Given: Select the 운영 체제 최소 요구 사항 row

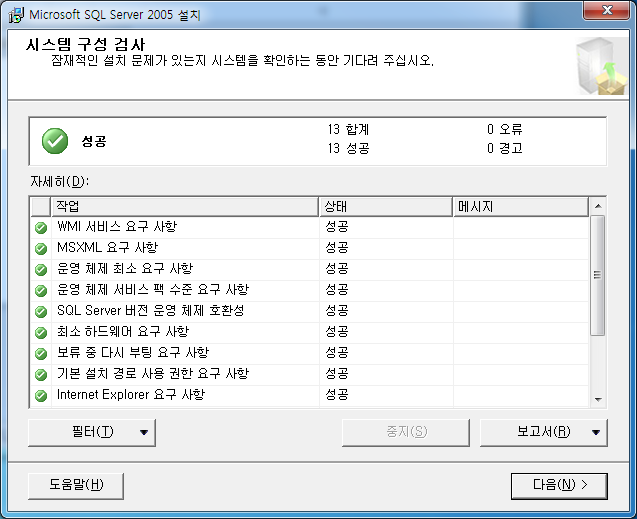Looking at the screenshot, I should coord(310,269).
